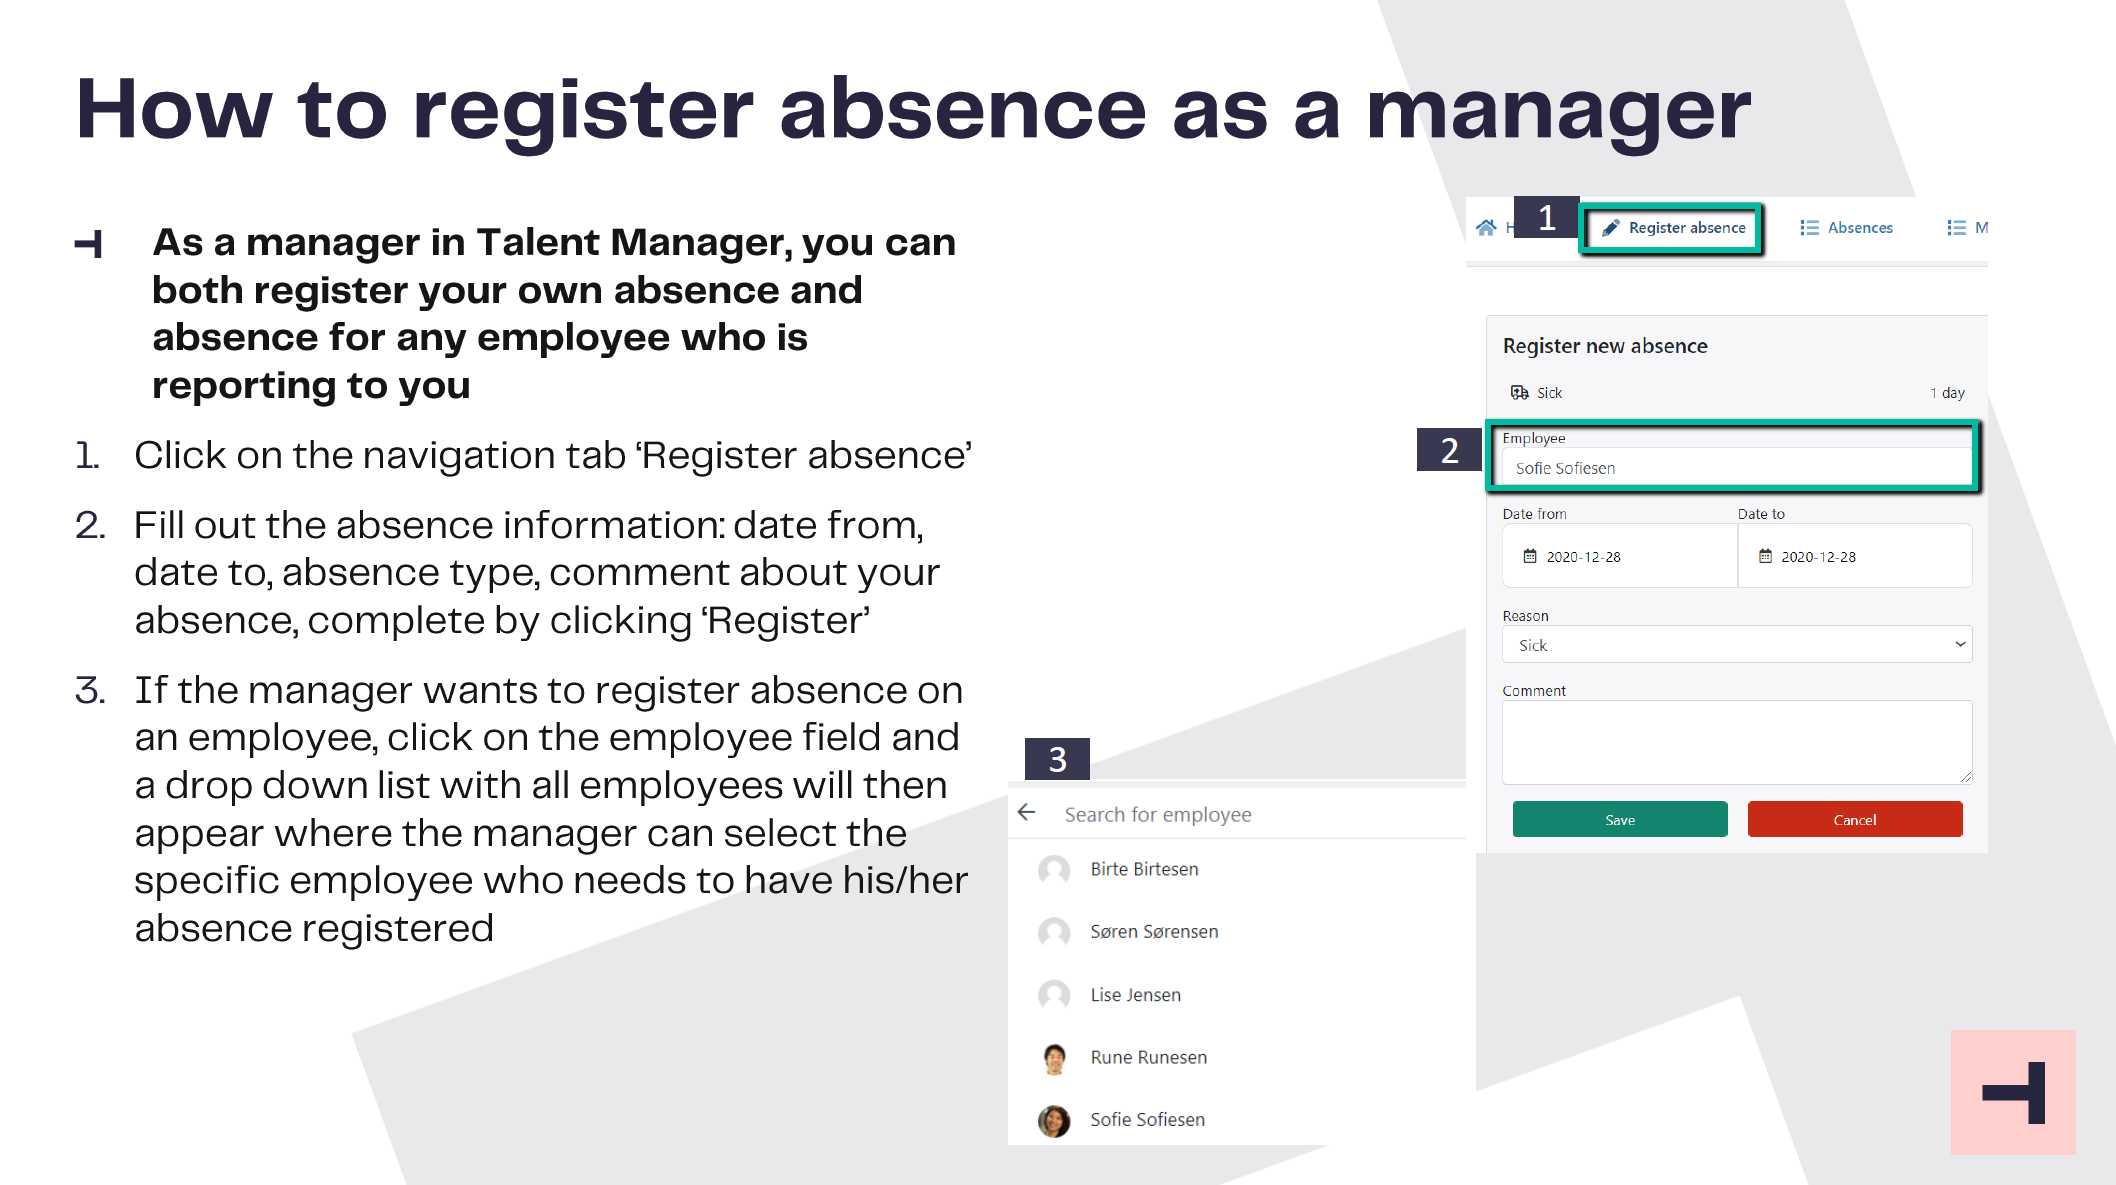The height and width of the screenshot is (1185, 2116).
Task: Click the green Save button
Action: tap(1620, 819)
